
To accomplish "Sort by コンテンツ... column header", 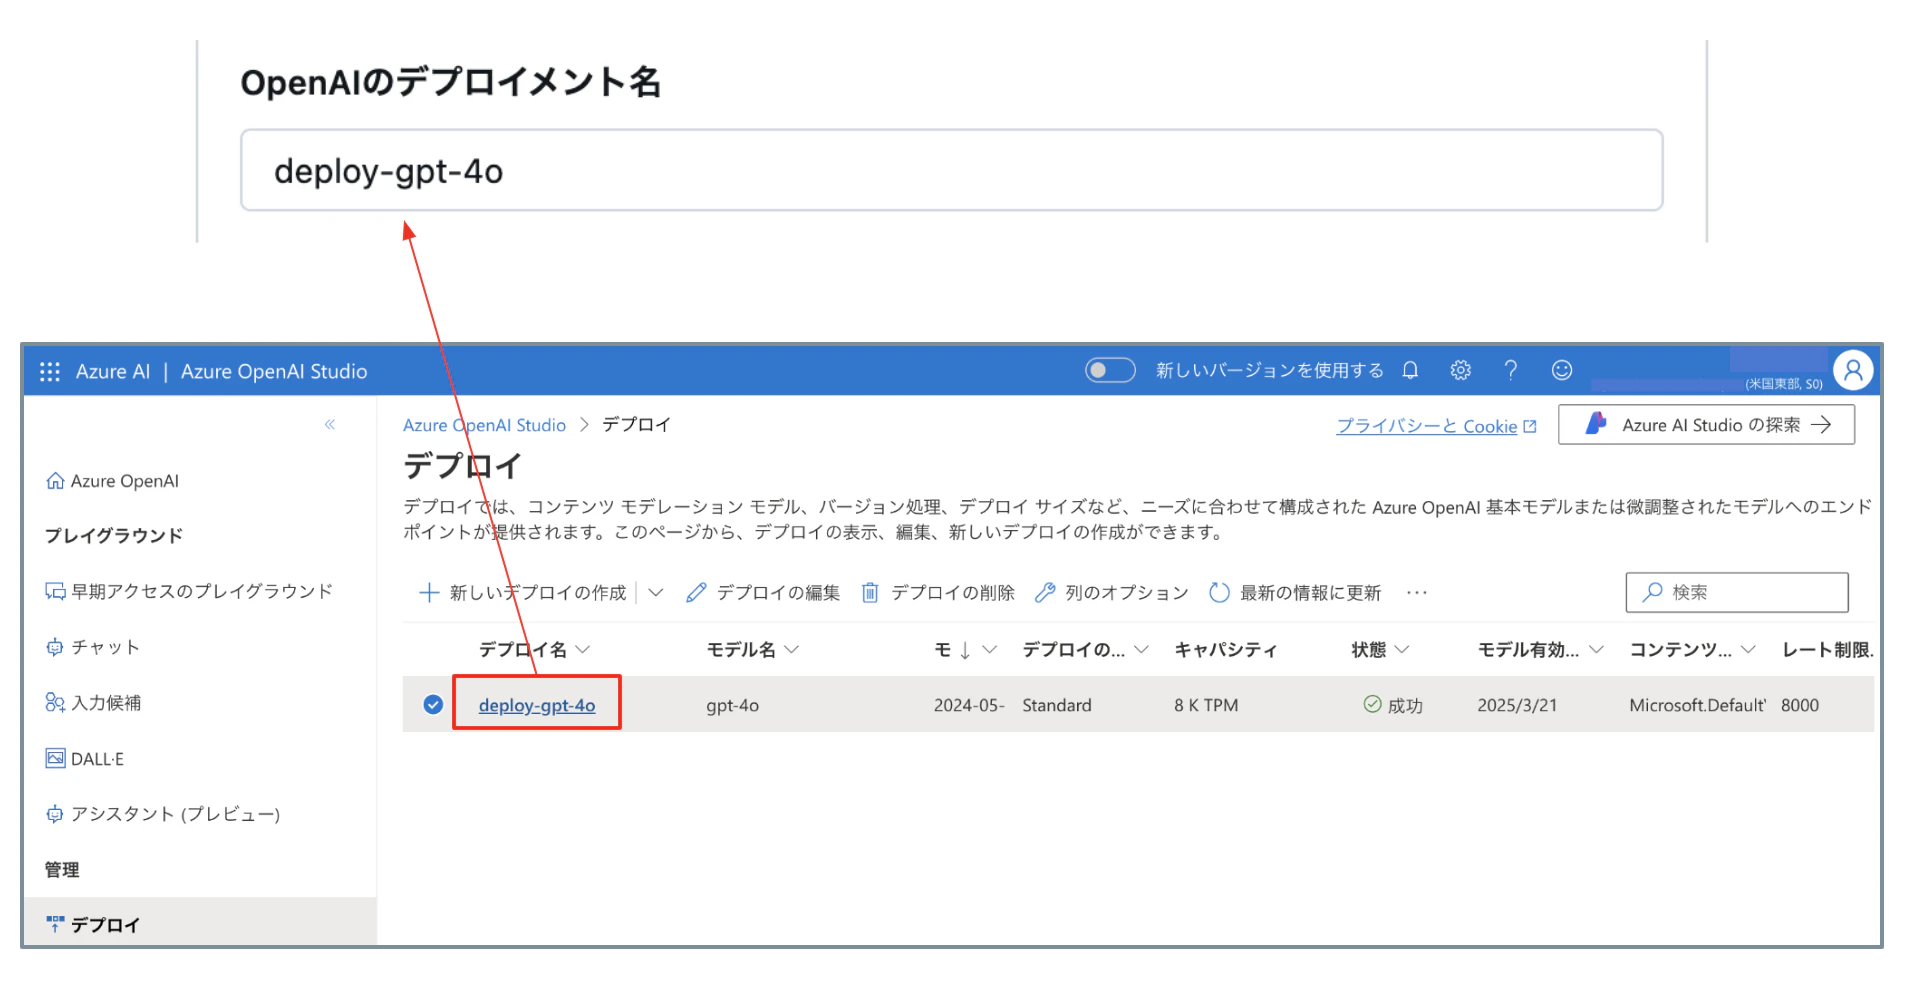I will pos(1692,650).
